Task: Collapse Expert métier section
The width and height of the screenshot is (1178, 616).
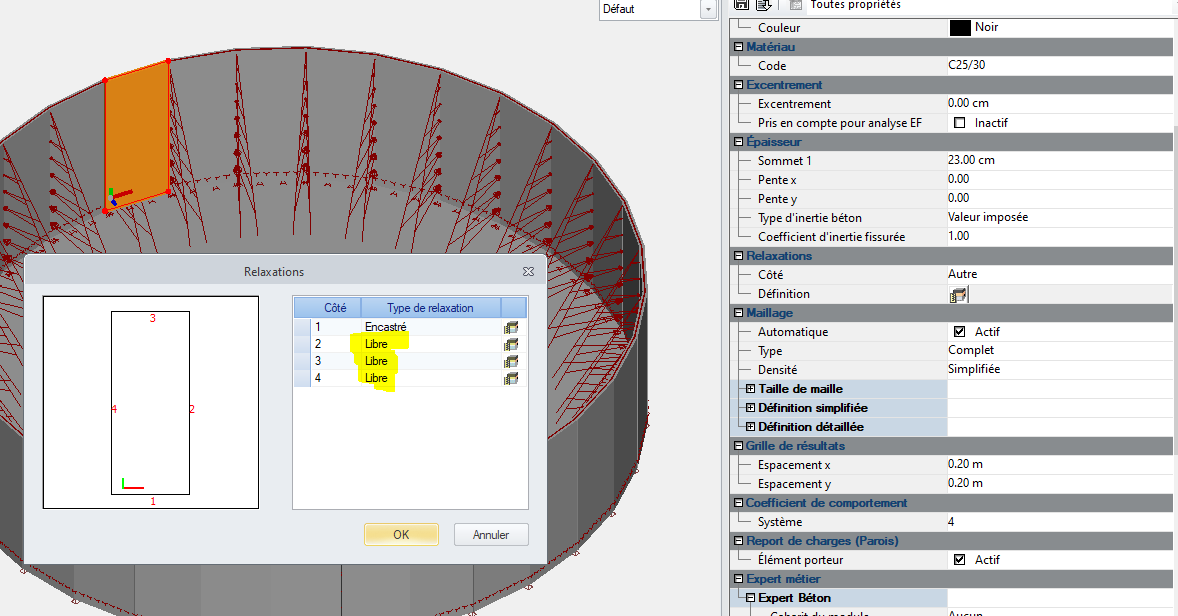Action: coord(739,579)
